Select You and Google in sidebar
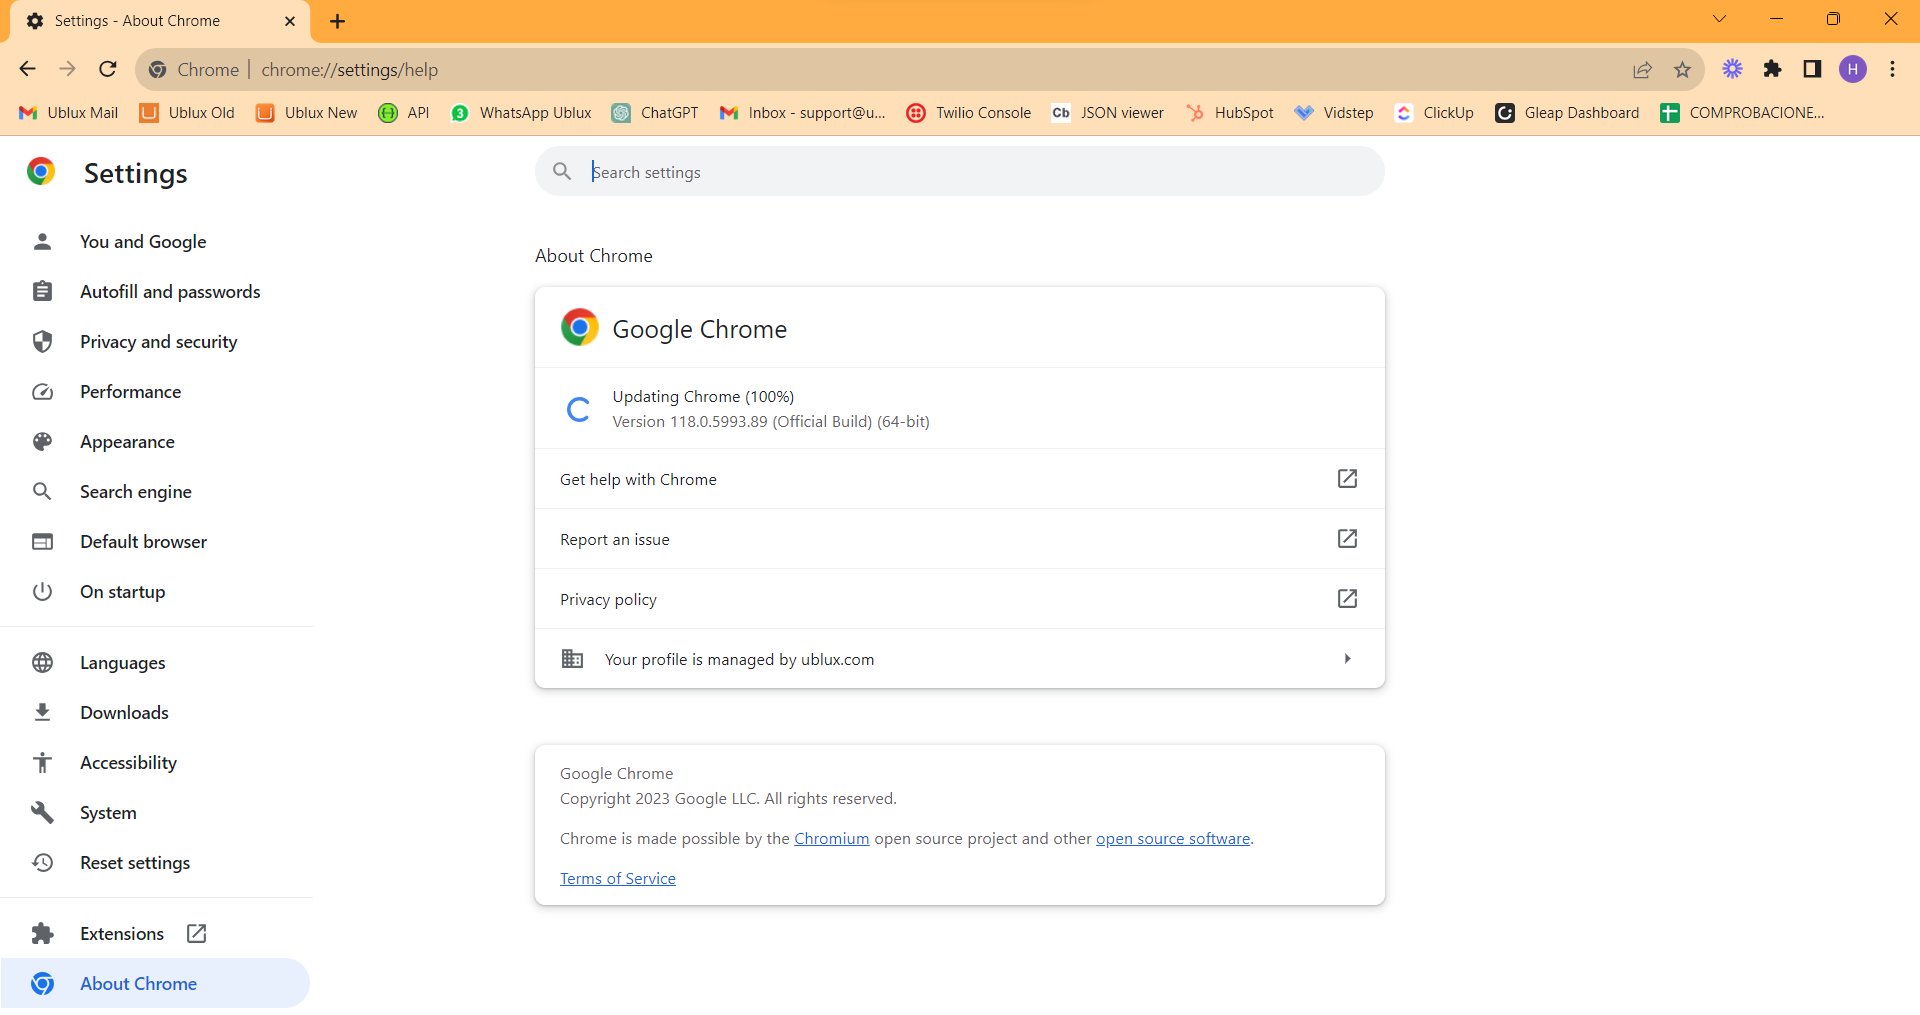Viewport: 1920px width, 1015px height. click(x=143, y=242)
